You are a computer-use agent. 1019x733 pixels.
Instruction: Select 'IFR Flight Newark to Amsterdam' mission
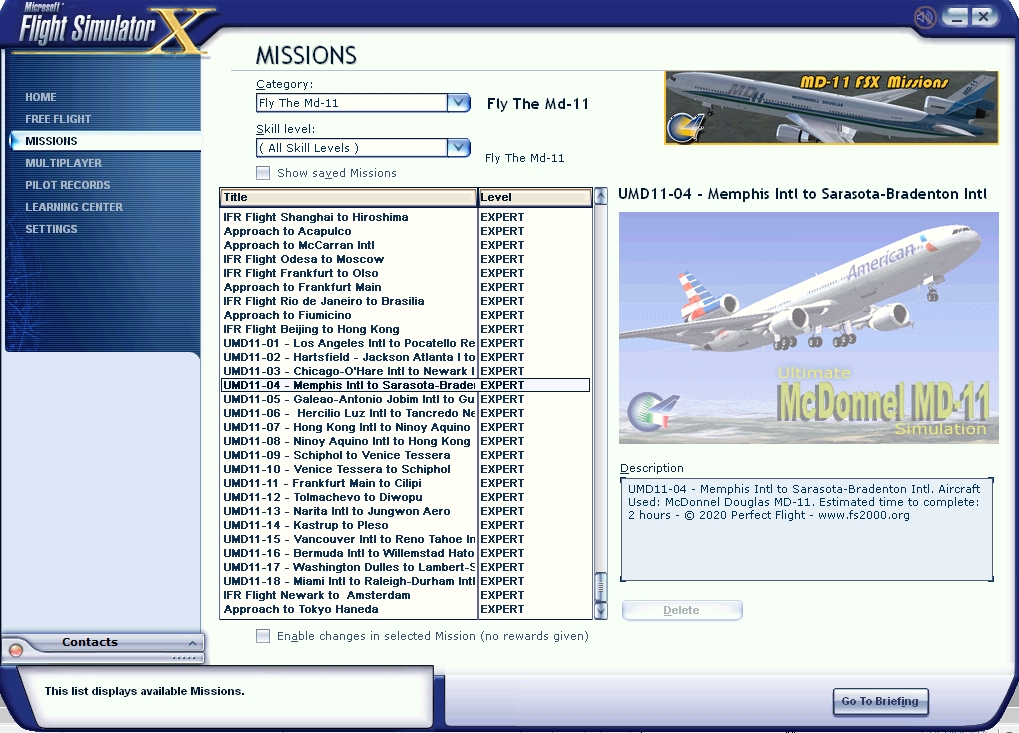tap(406, 595)
